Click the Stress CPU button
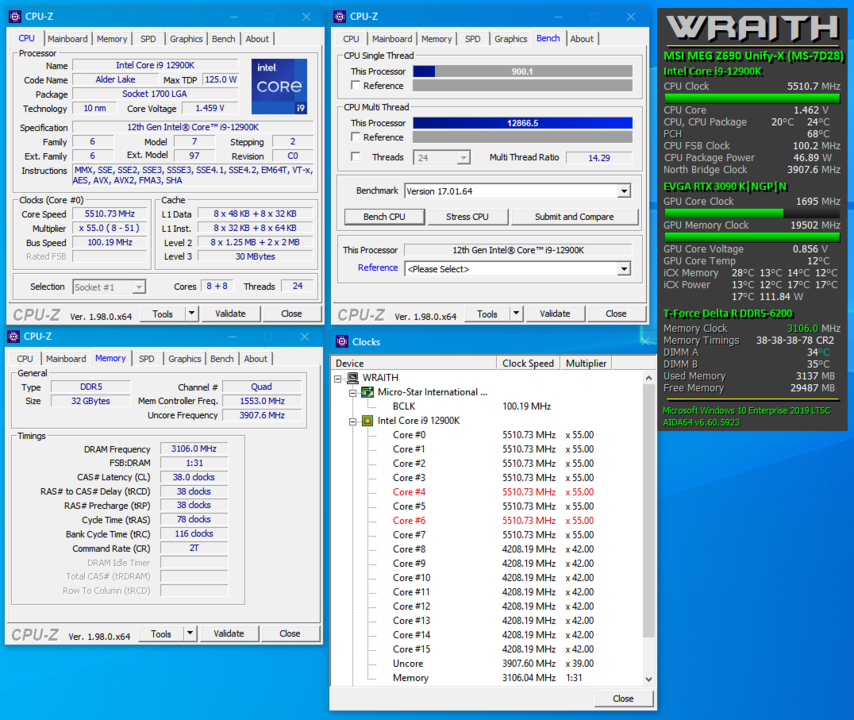 click(467, 217)
